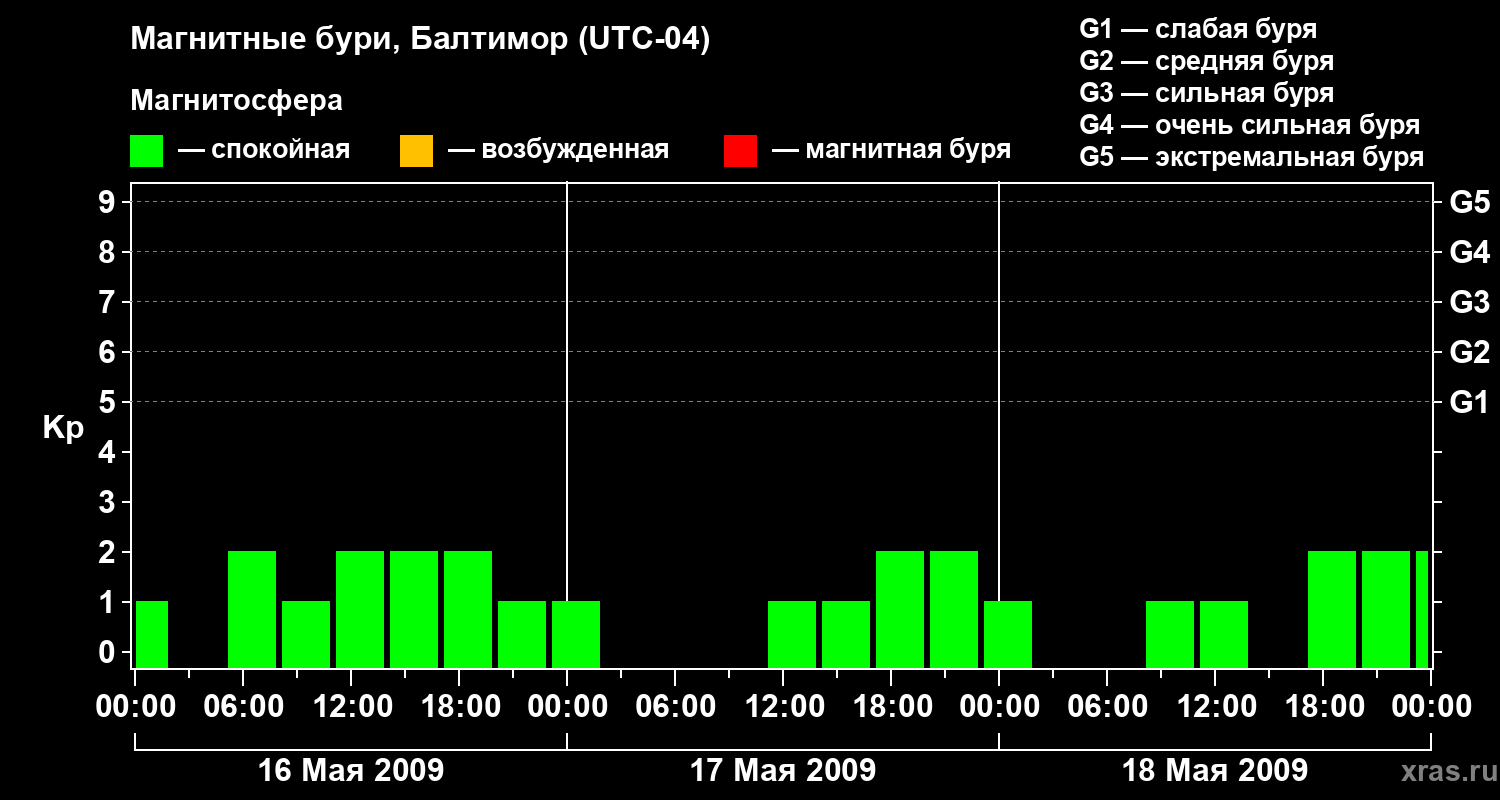Click the orange 'возбужденная' legend swatch
This screenshot has height=800, width=1500.
[416, 151]
